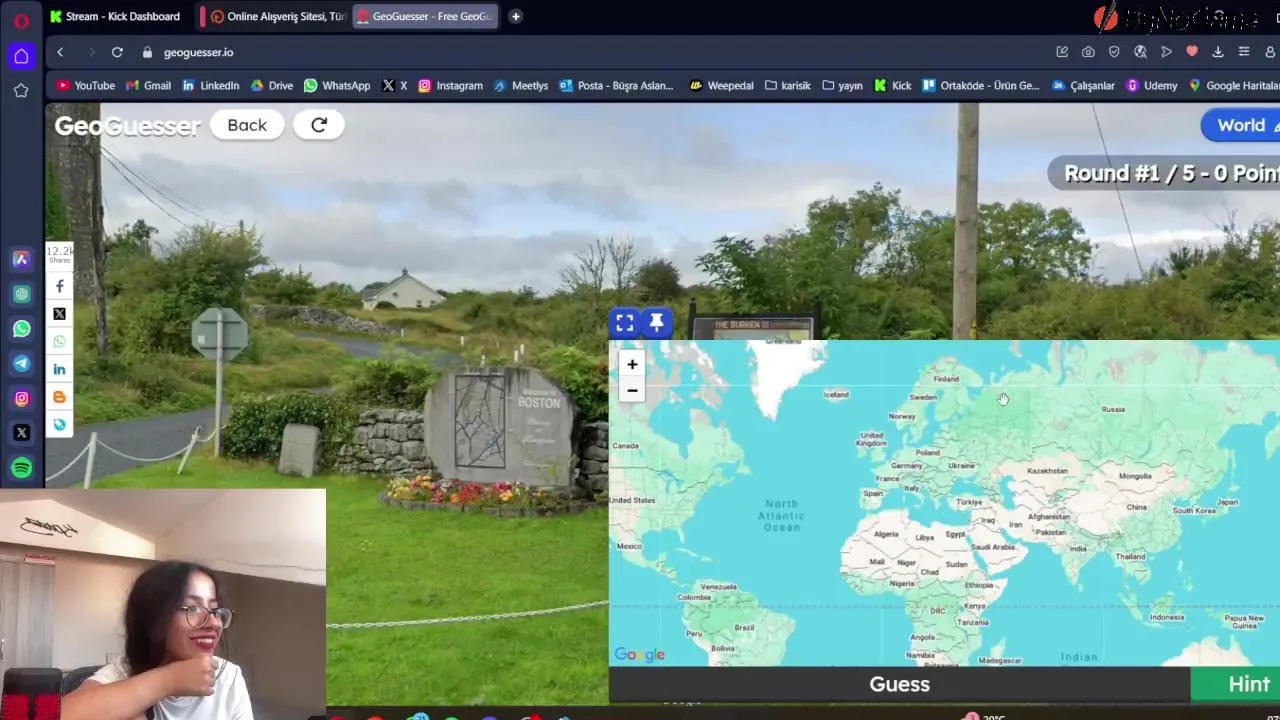Share page via Facebook share button
The width and height of the screenshot is (1280, 720).
59,286
